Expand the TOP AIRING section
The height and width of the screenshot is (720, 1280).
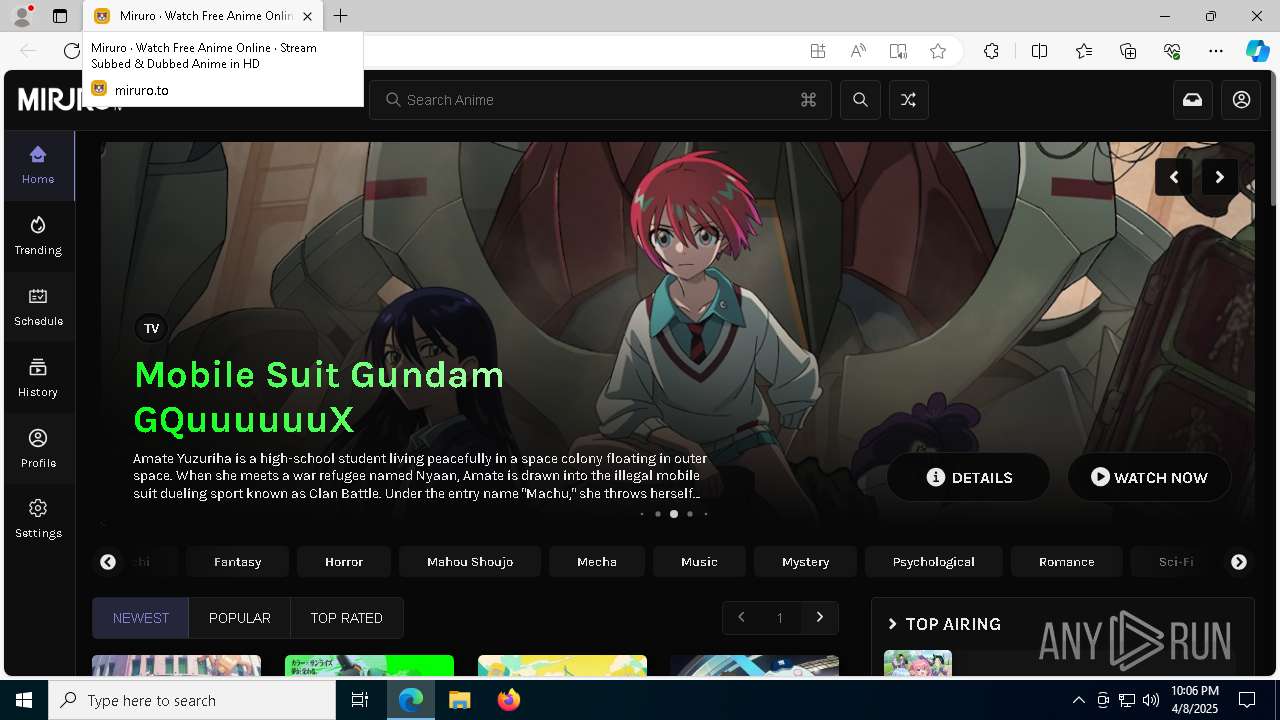point(944,624)
